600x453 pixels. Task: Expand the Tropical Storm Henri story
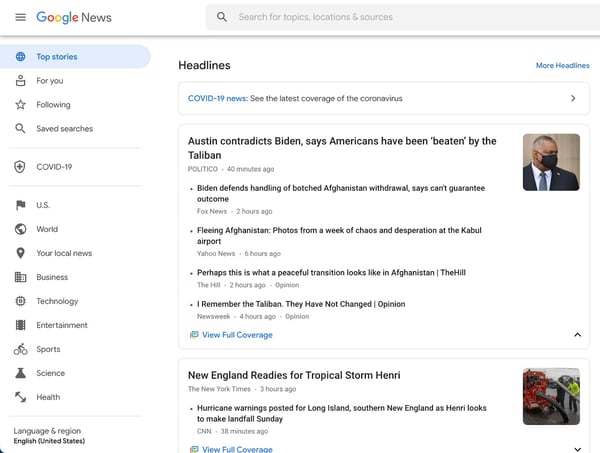(577, 449)
